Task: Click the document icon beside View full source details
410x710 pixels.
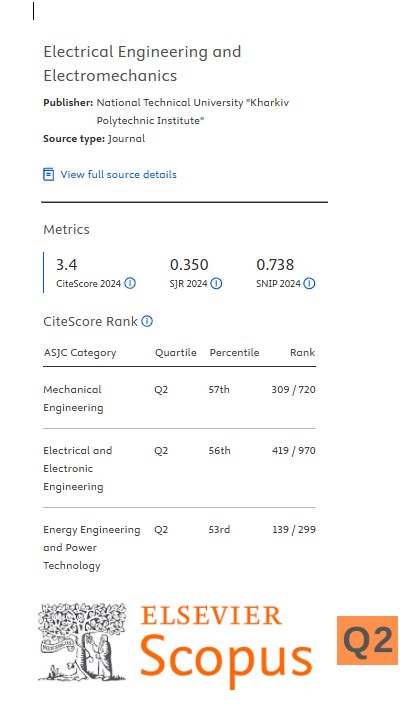Action: (48, 174)
